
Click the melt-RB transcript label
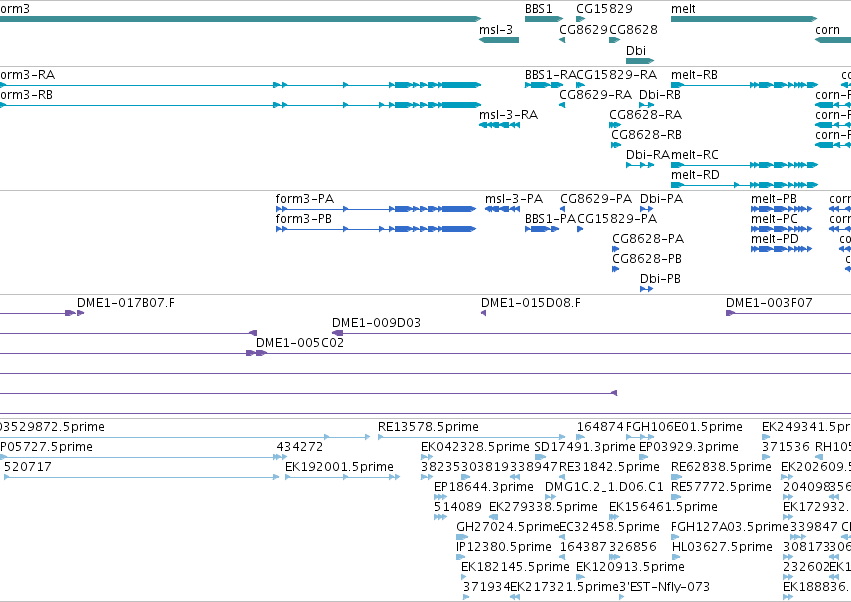(694, 75)
